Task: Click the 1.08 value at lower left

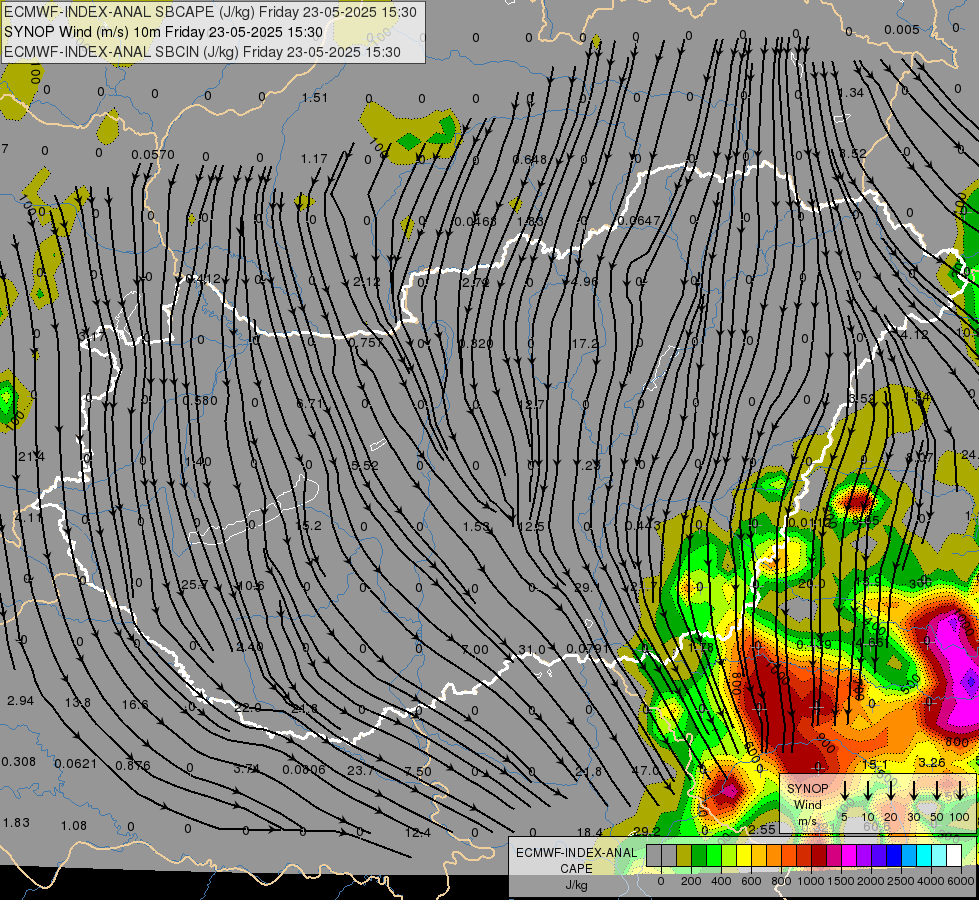Action: (x=74, y=826)
